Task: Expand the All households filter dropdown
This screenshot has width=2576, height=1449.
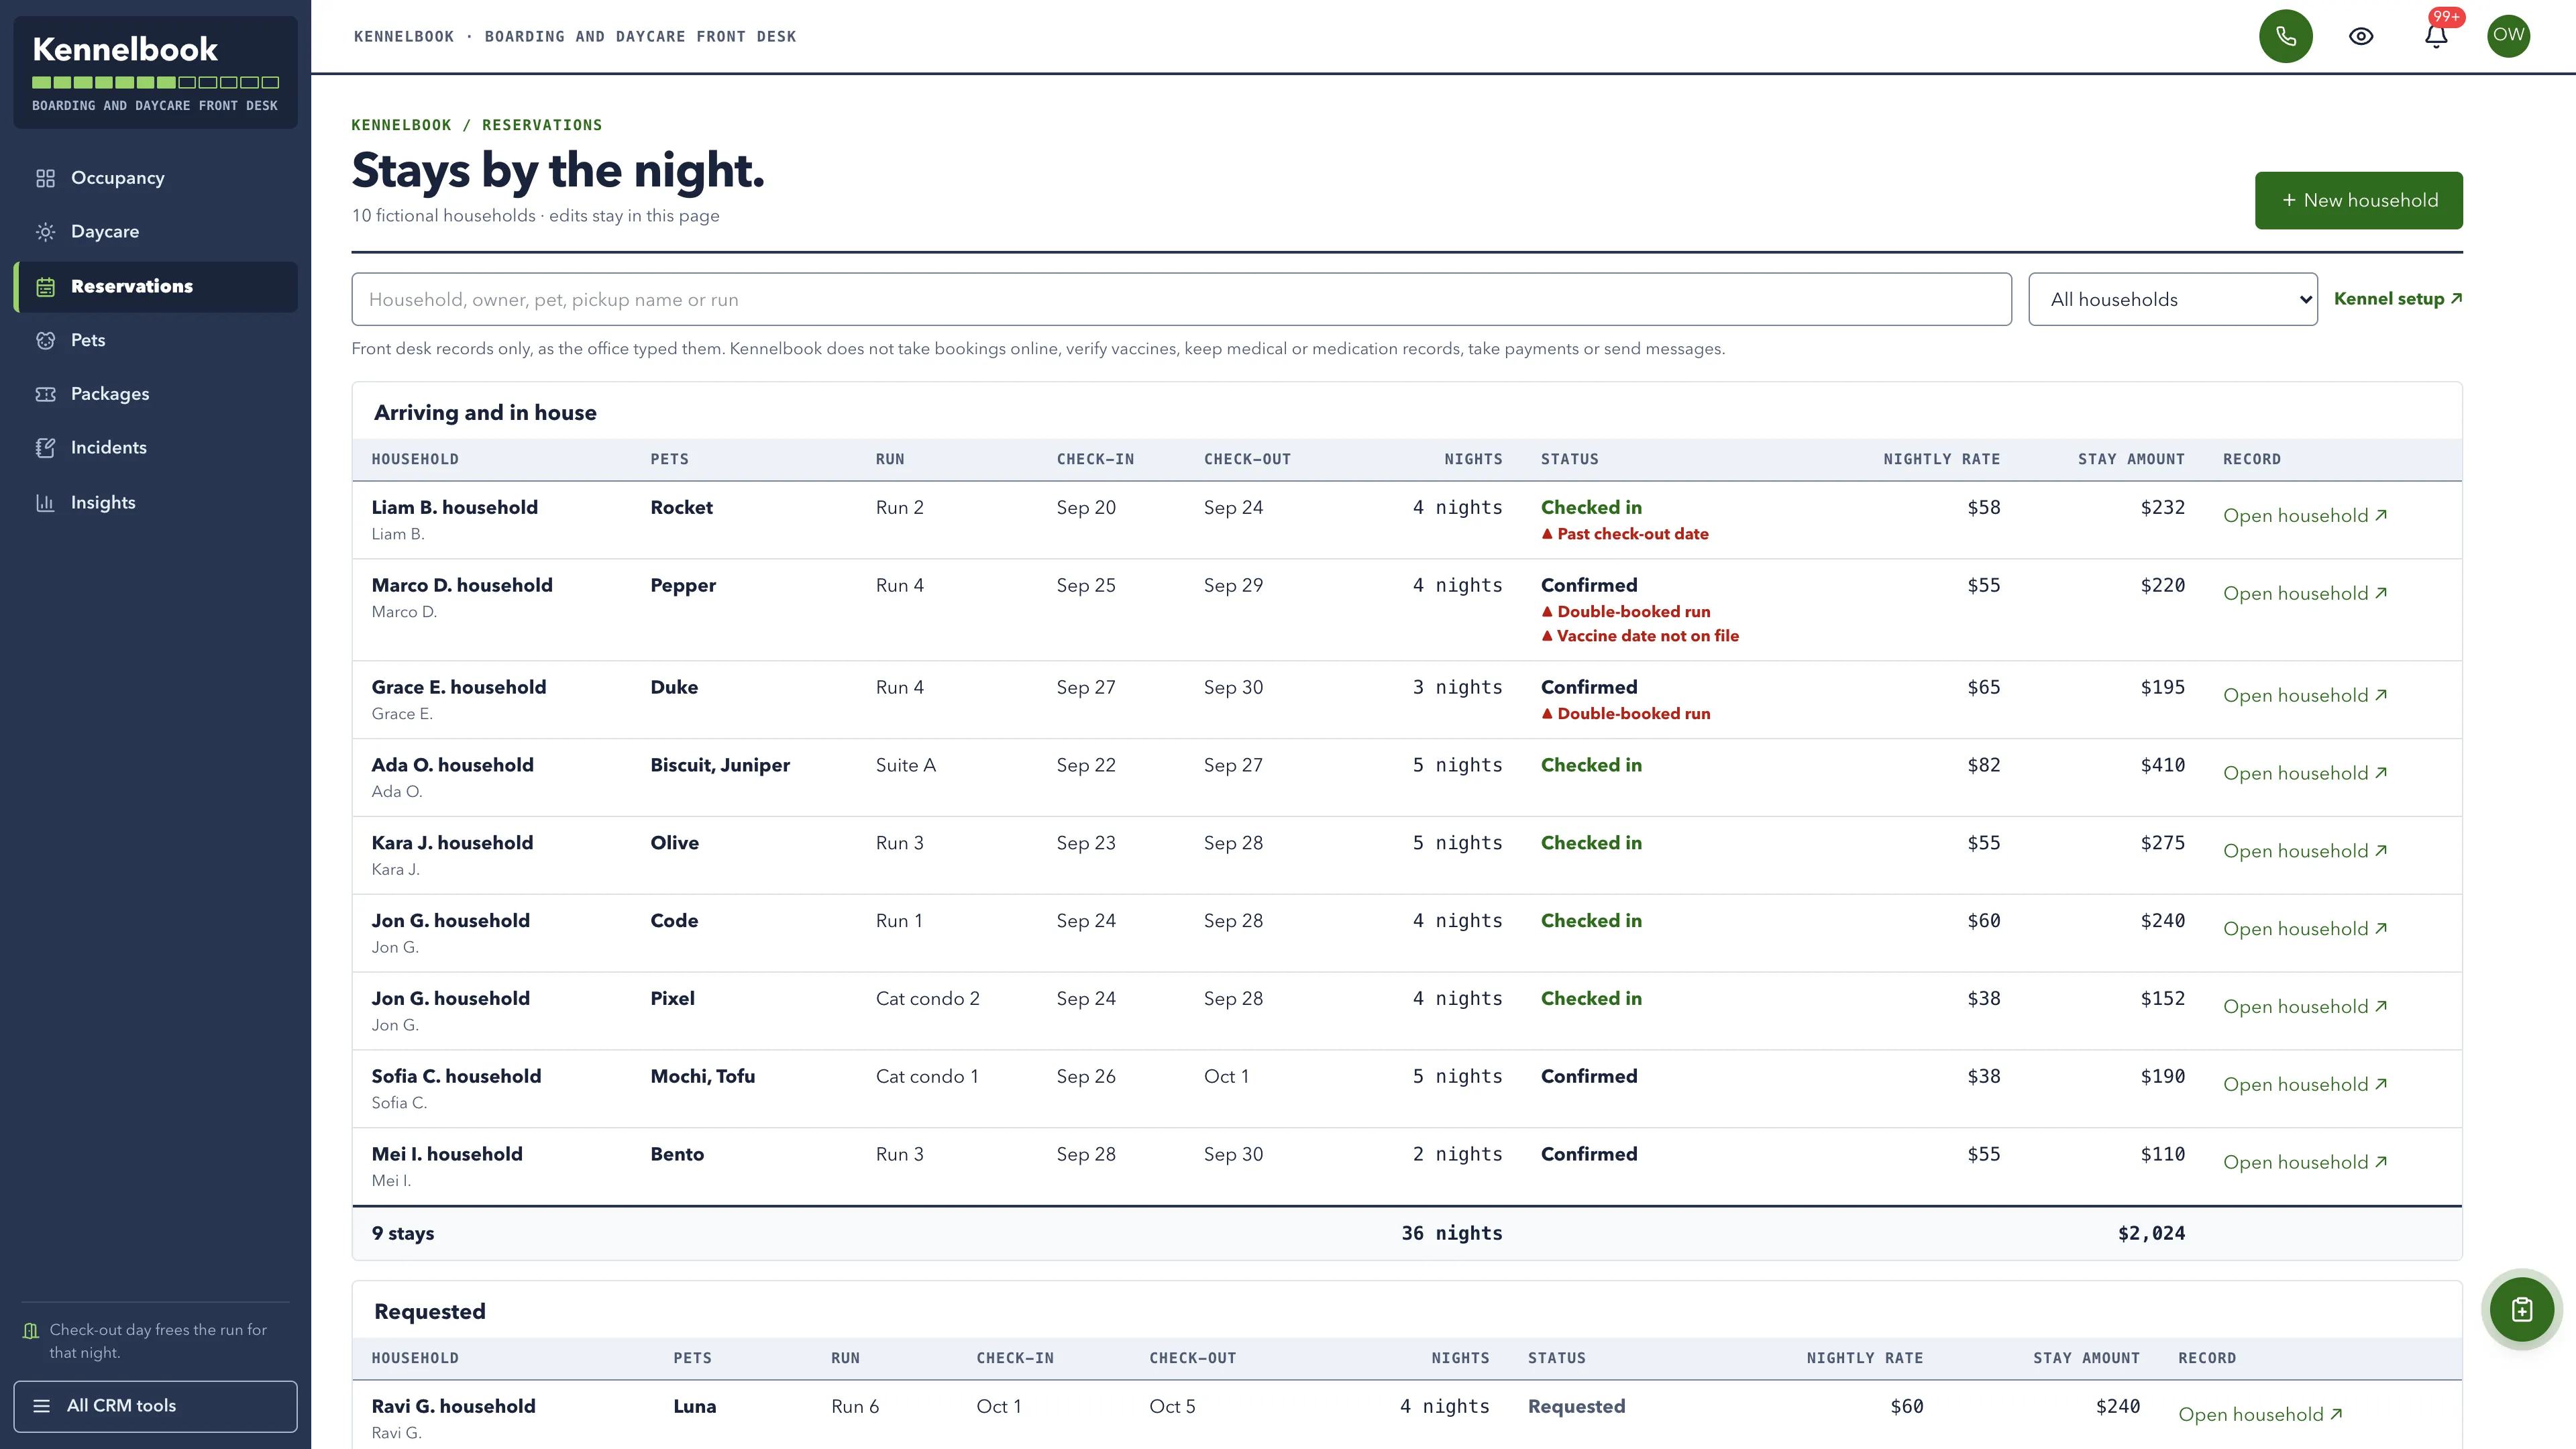Action: pyautogui.click(x=2172, y=299)
